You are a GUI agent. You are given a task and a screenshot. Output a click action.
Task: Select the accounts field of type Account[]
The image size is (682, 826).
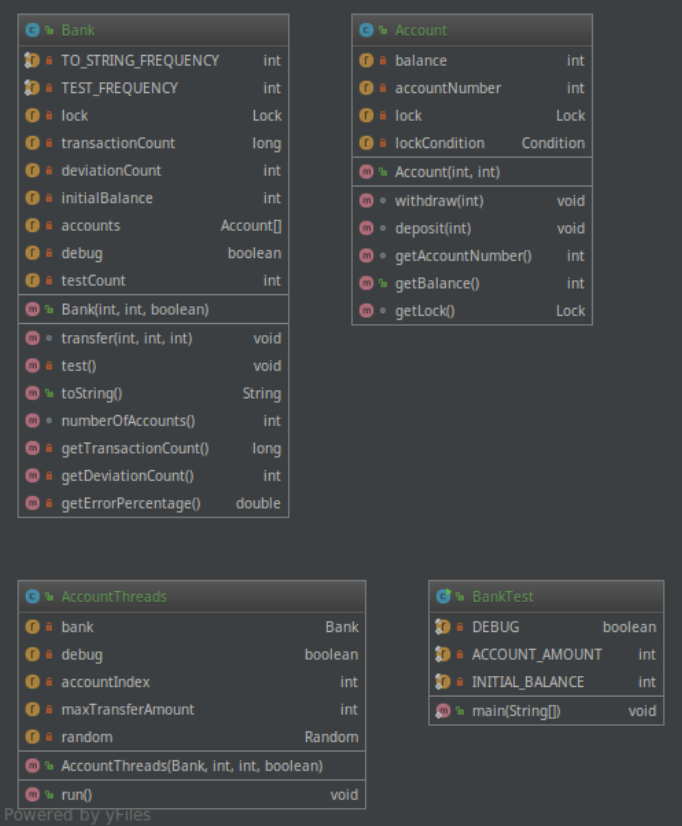coord(153,225)
